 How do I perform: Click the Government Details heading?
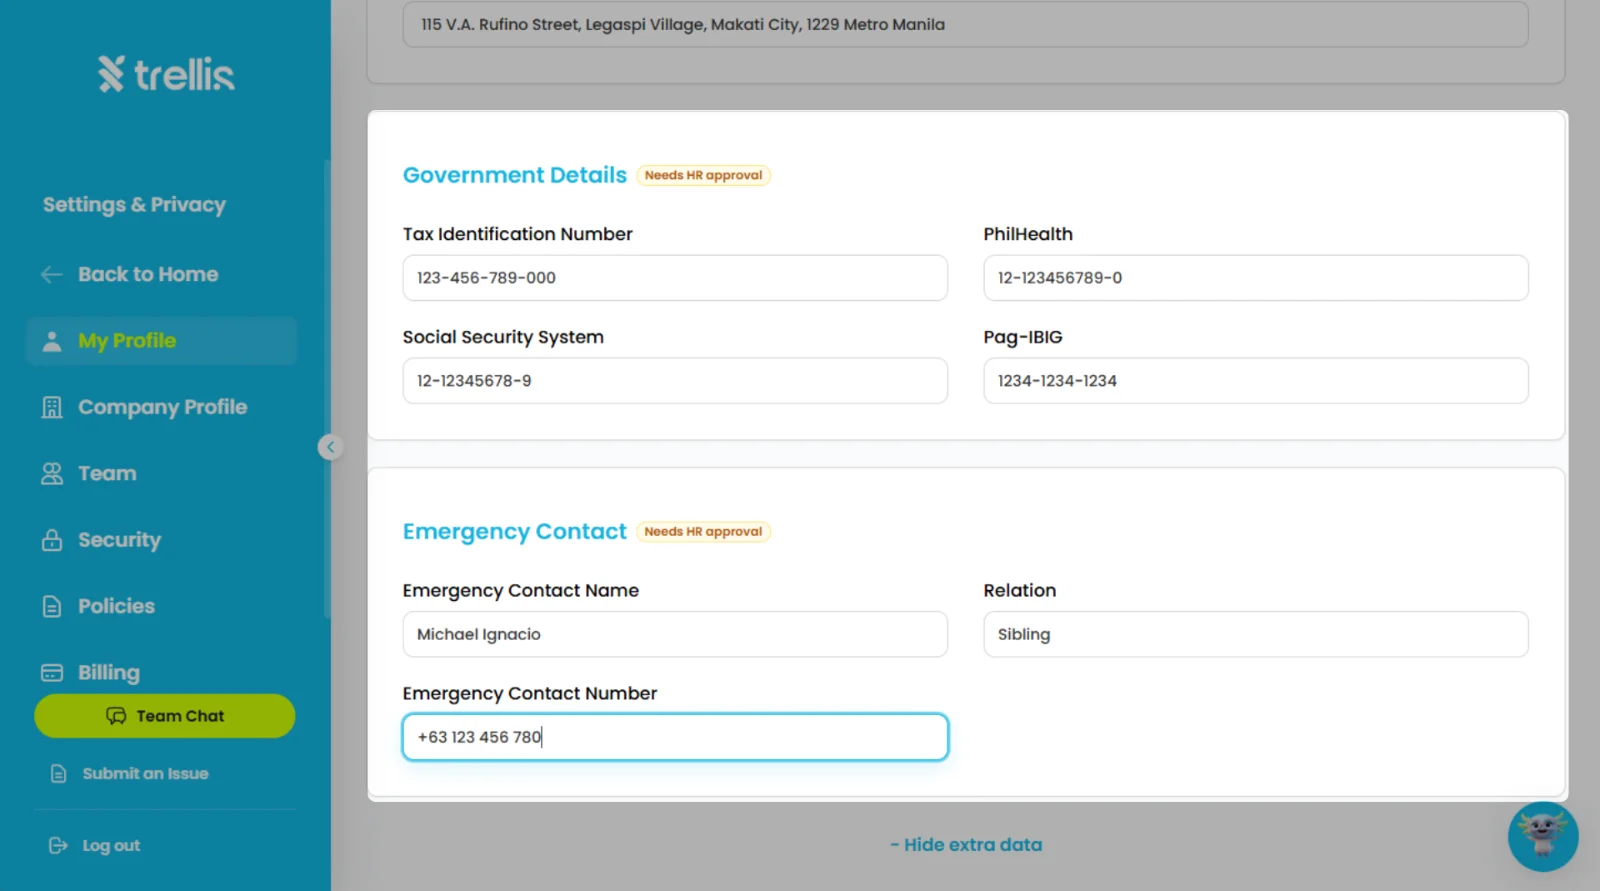coord(515,175)
